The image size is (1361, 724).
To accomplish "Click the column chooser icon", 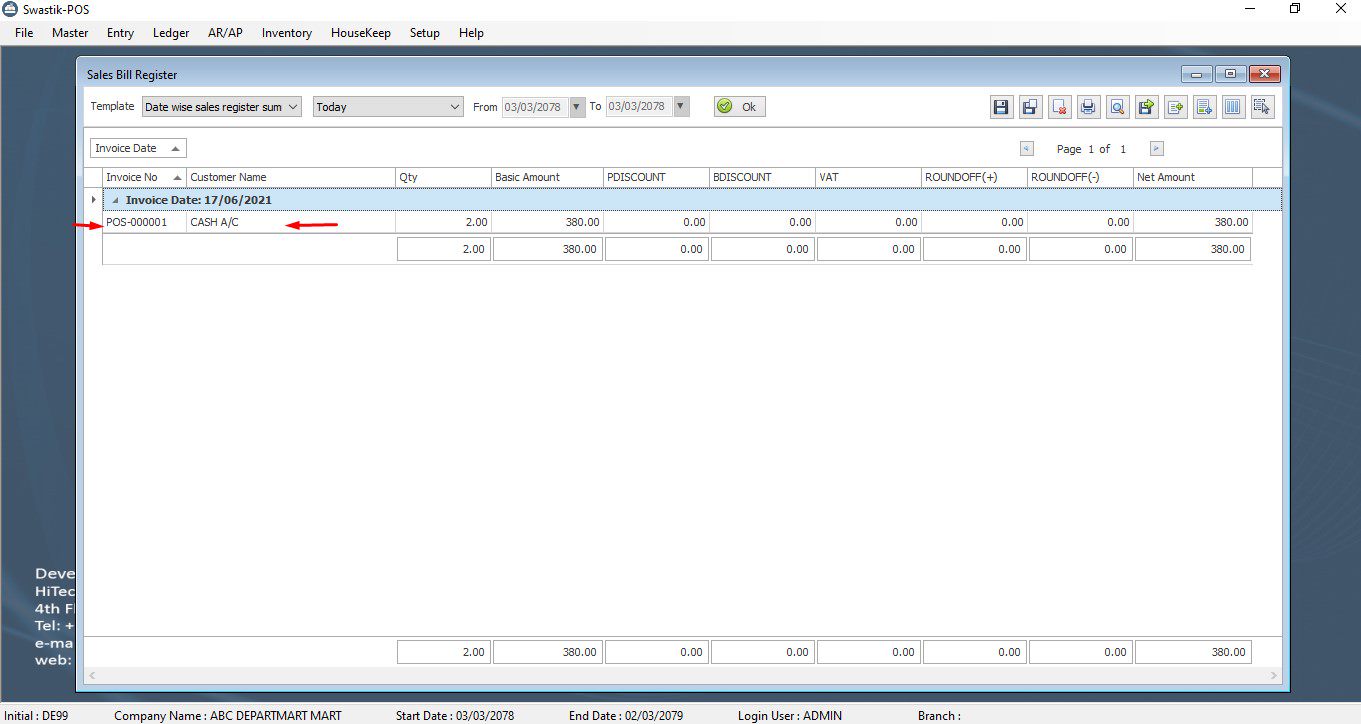I will pos(1233,107).
